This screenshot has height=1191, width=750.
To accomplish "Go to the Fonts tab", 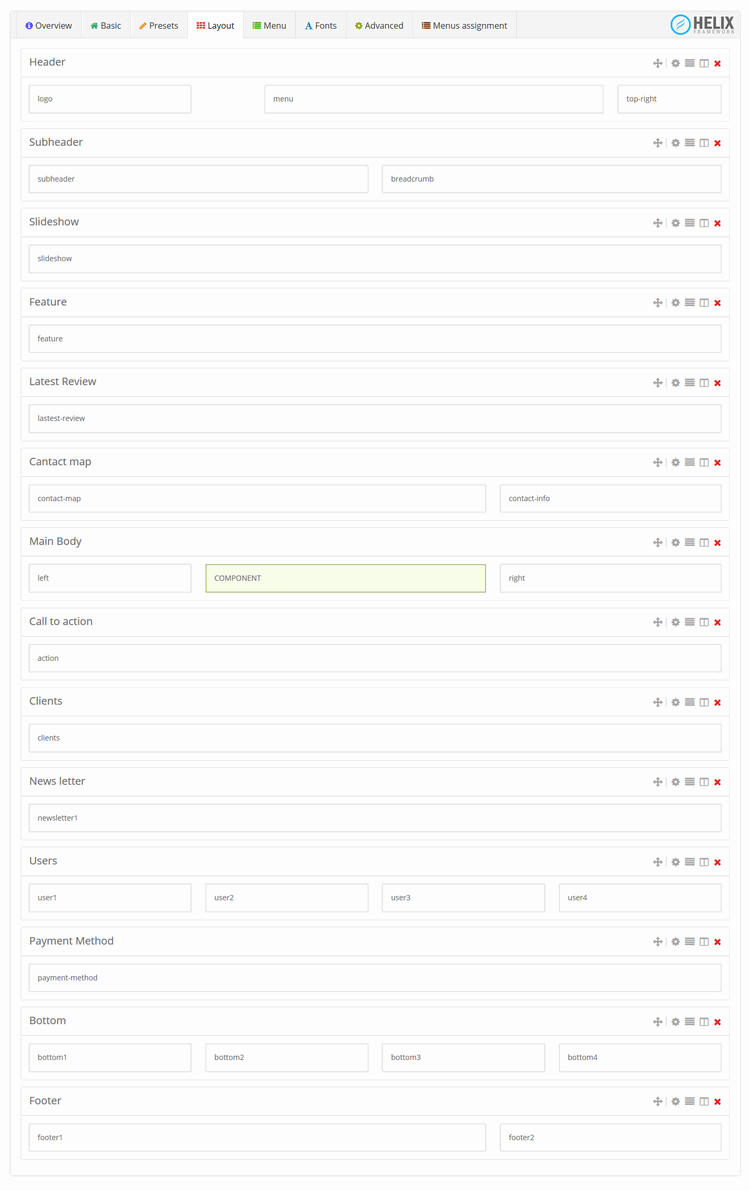I will 321,26.
